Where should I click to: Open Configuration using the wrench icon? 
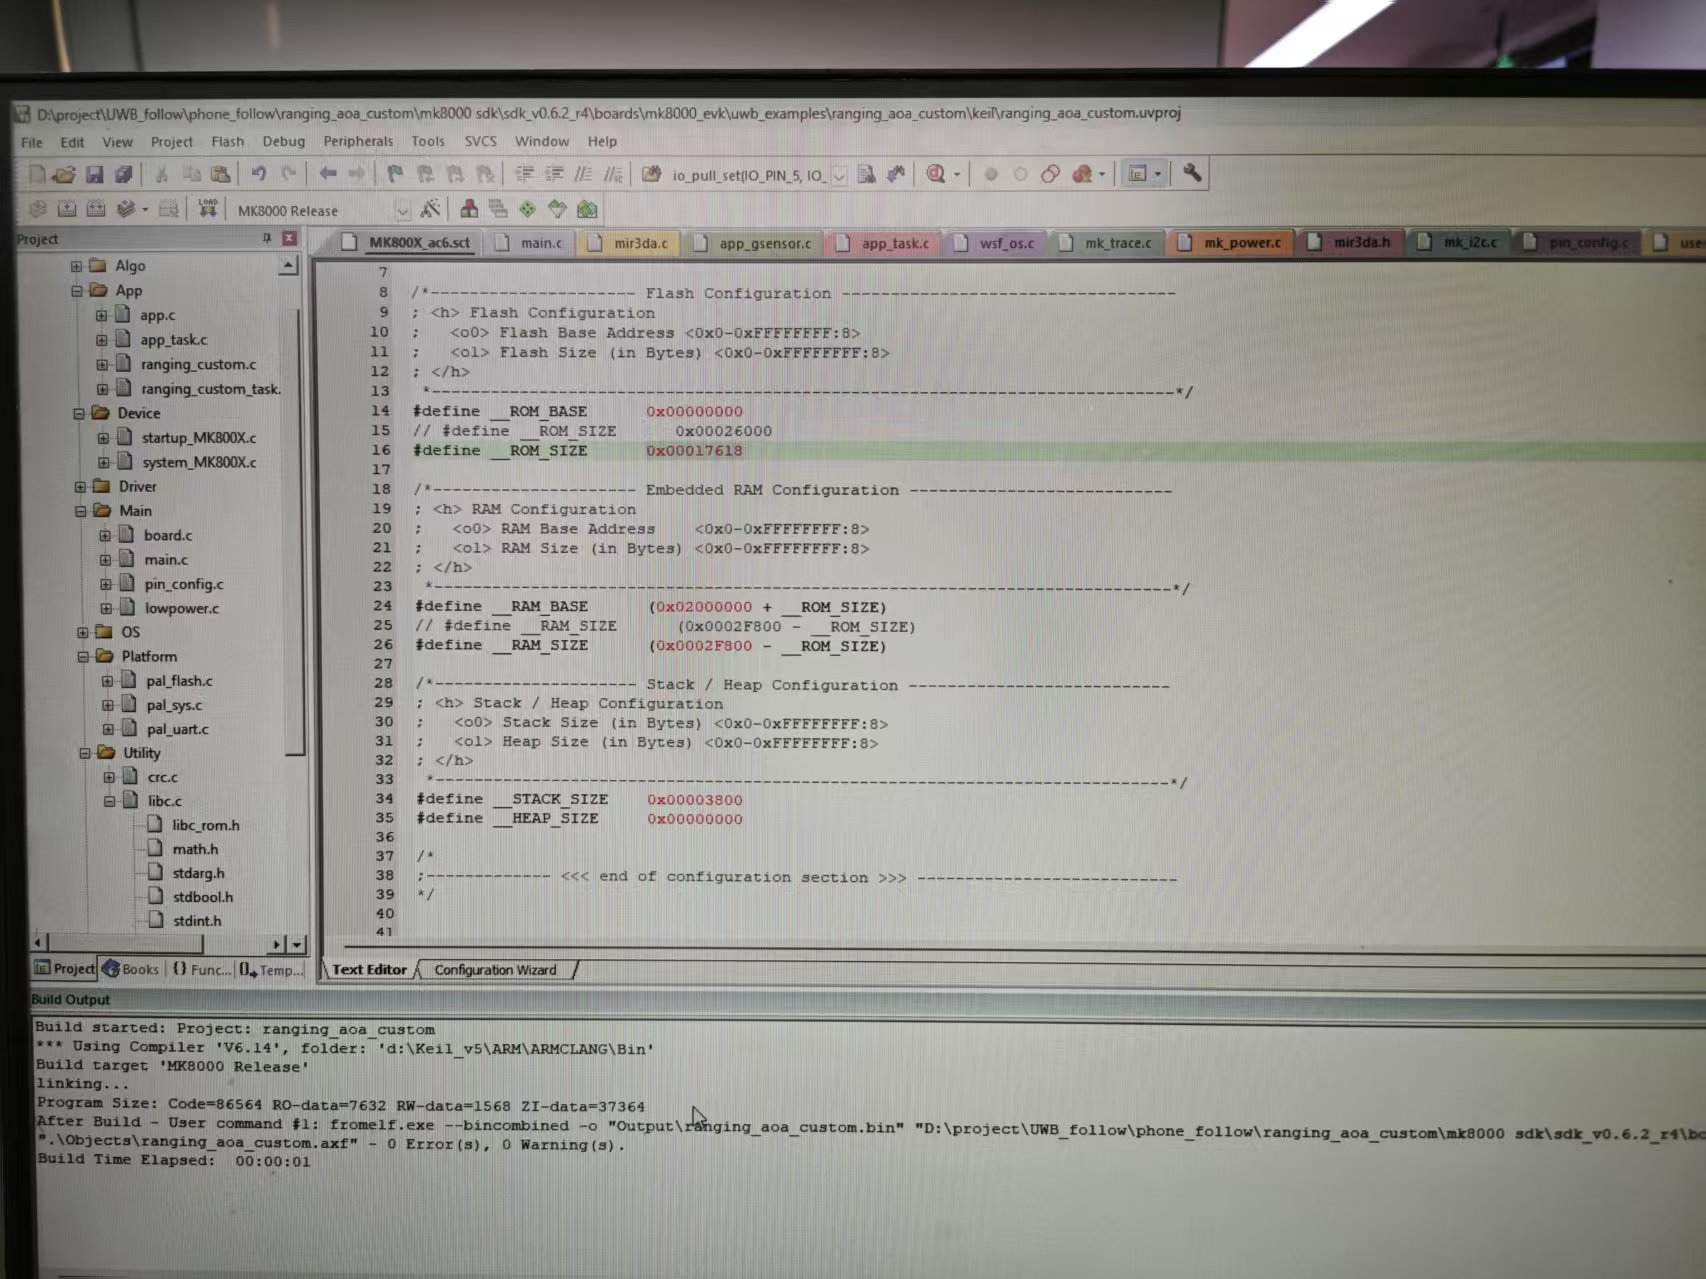click(1192, 173)
